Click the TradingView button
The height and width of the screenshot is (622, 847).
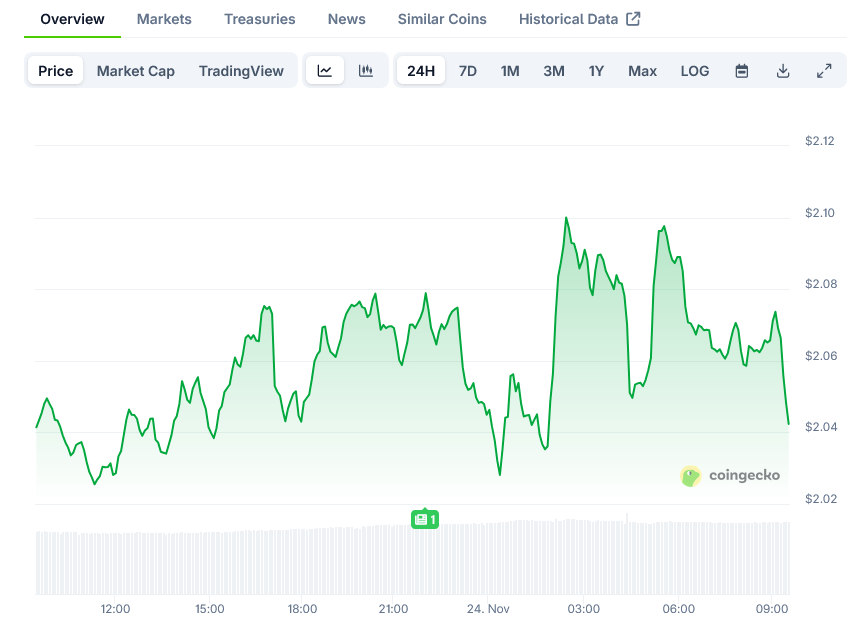[241, 71]
